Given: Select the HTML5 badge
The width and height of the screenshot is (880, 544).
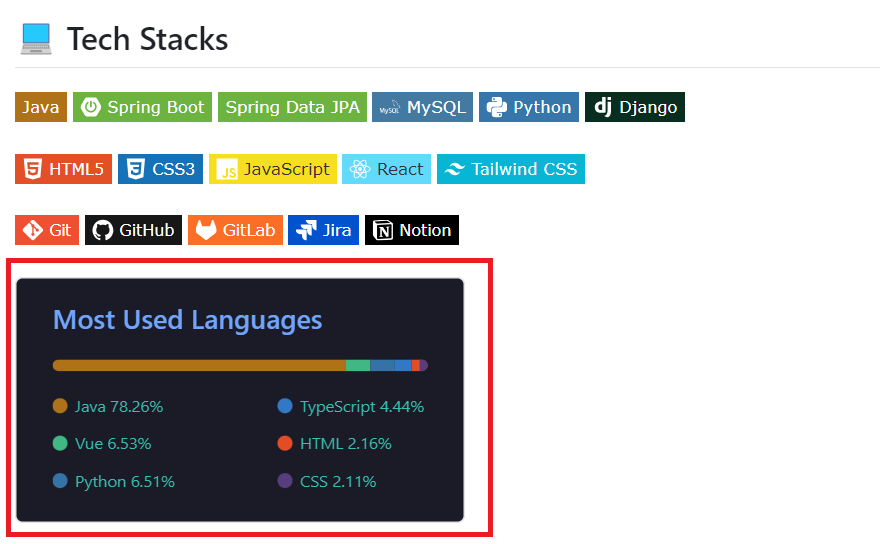Looking at the screenshot, I should tap(63, 169).
